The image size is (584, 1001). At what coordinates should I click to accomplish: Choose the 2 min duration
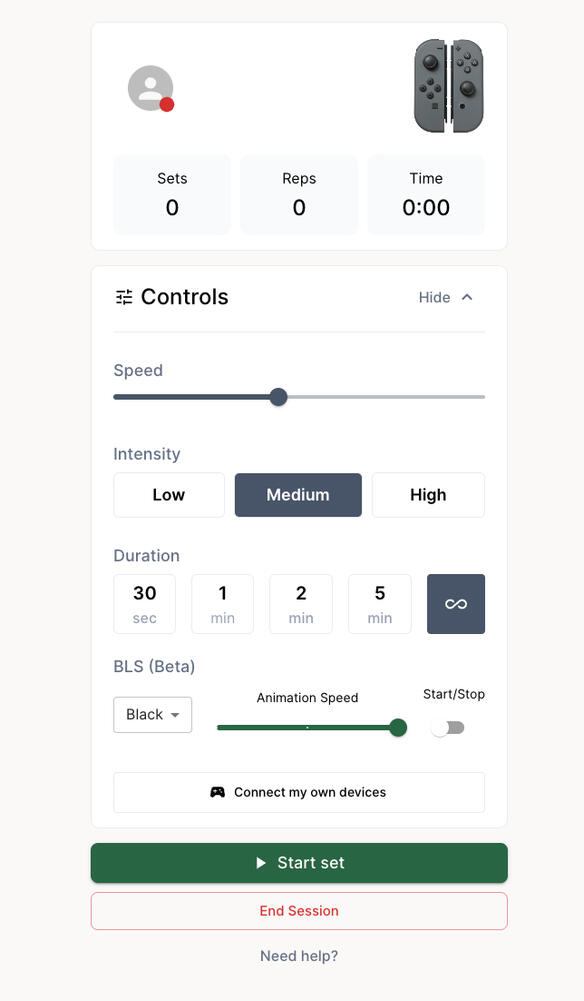301,604
